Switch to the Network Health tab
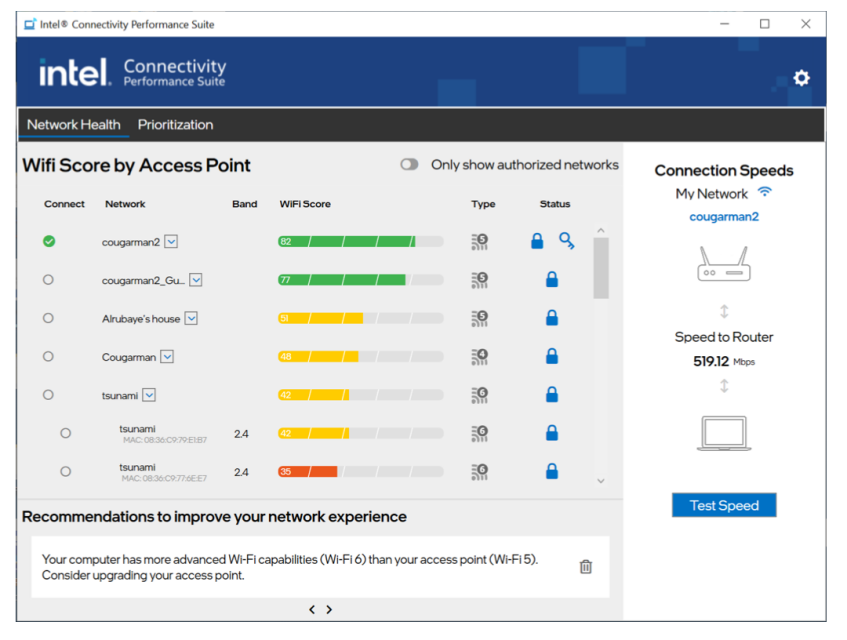This screenshot has width=847, height=640. 73,125
